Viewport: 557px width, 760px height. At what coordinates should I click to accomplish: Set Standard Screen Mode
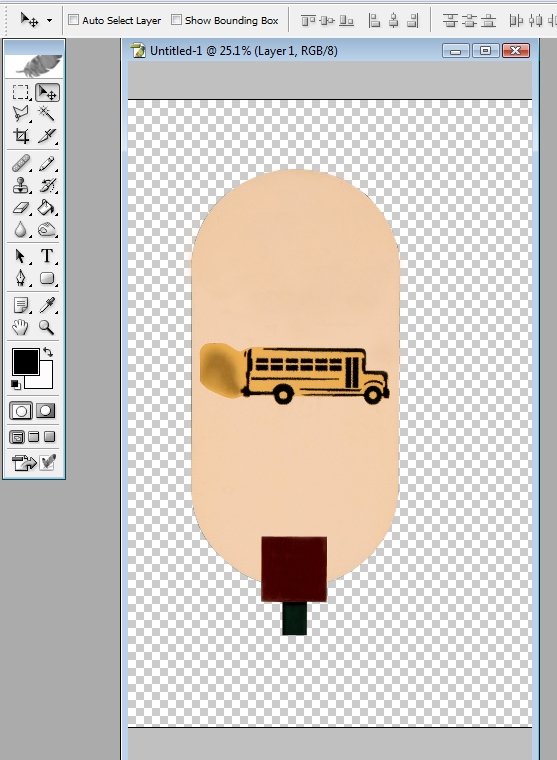tap(17, 437)
